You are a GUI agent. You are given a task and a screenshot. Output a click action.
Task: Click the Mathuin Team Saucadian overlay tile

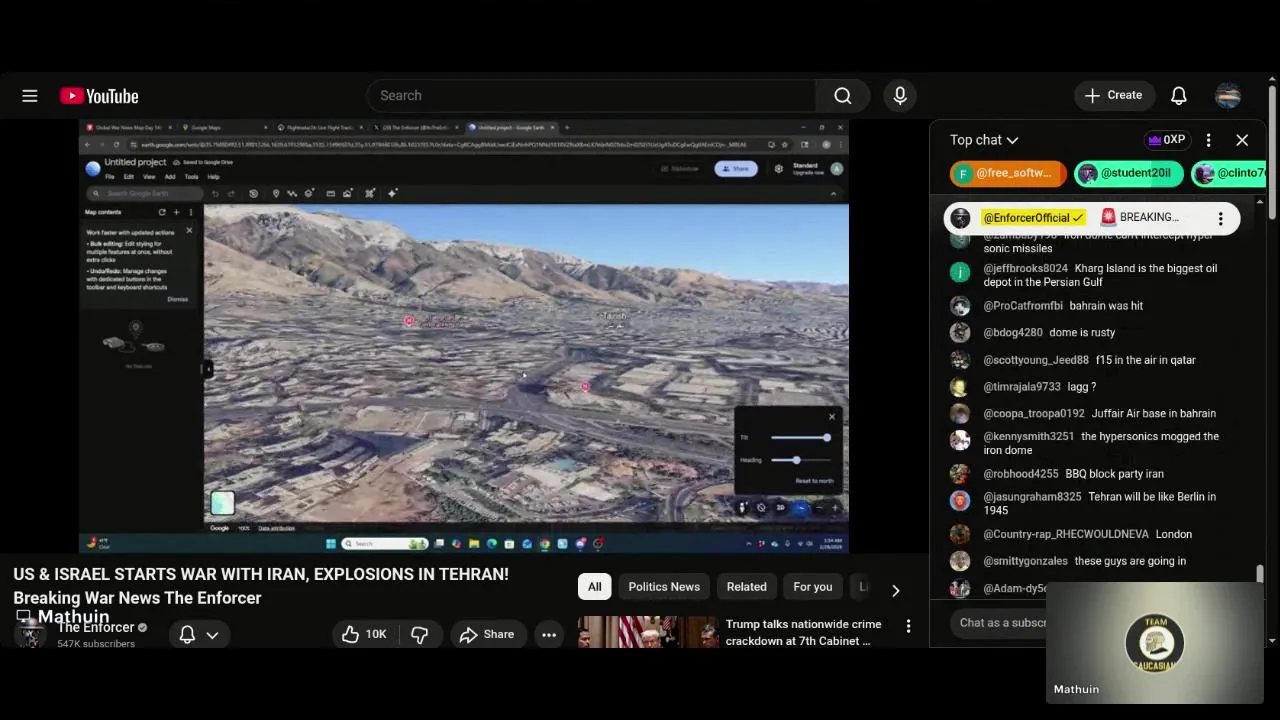(x=1155, y=642)
